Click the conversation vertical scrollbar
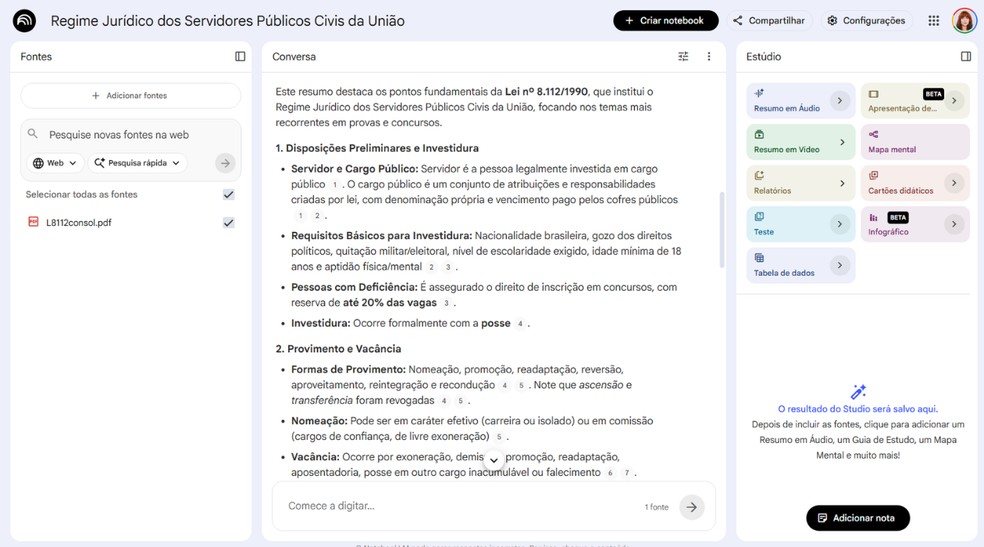984x547 pixels. point(722,230)
